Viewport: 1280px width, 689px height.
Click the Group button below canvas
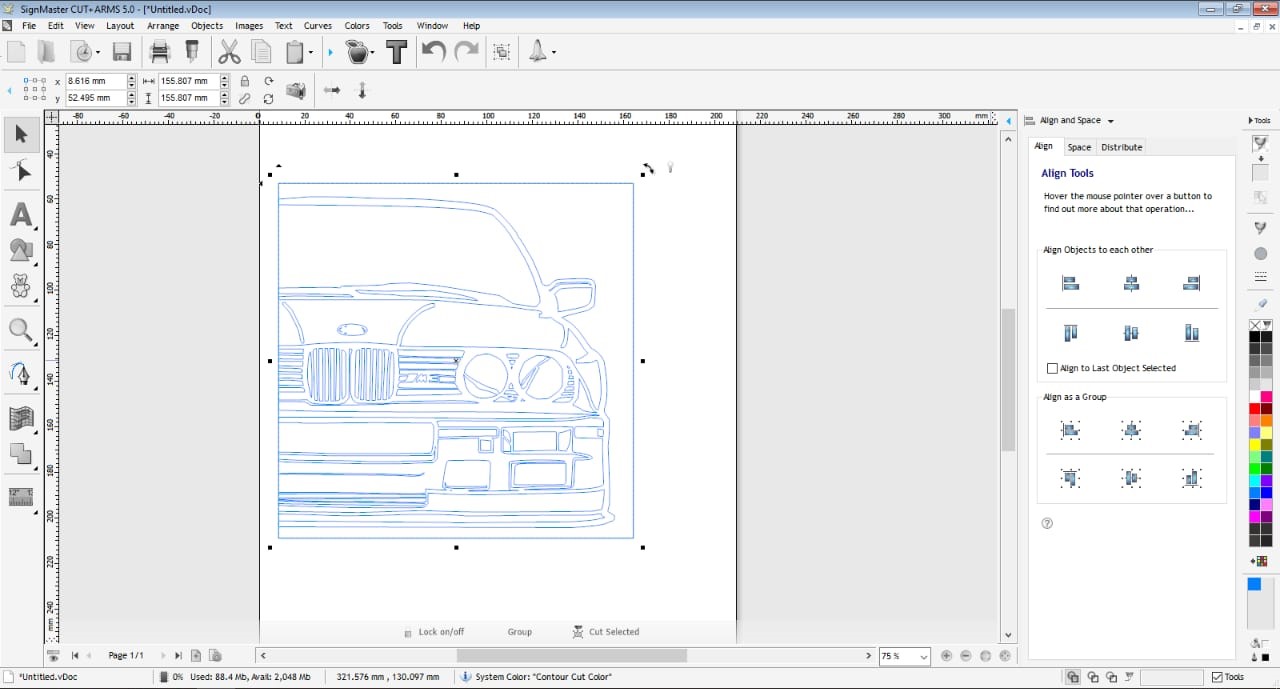pos(519,632)
